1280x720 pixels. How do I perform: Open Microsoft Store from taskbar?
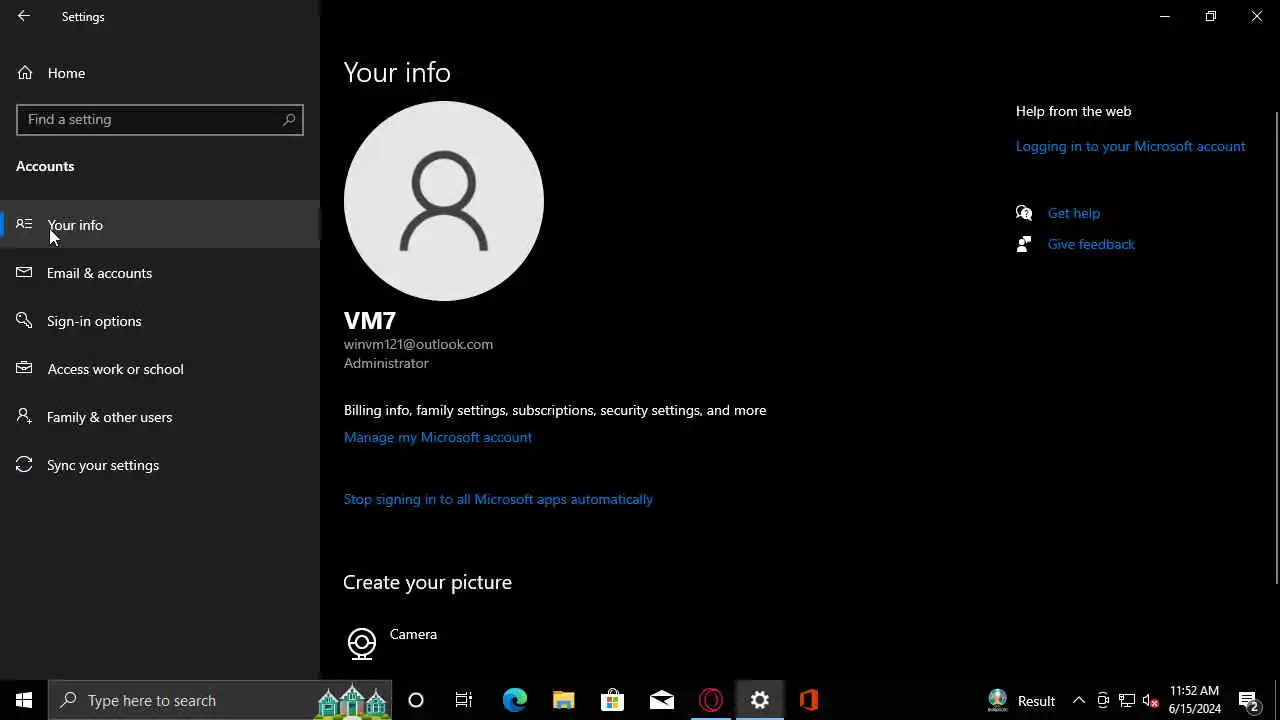click(x=612, y=700)
